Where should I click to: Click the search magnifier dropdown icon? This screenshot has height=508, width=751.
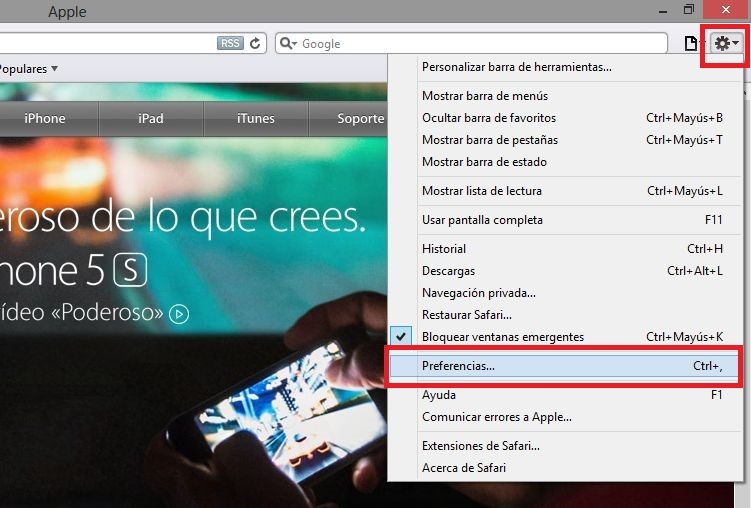tap(288, 44)
